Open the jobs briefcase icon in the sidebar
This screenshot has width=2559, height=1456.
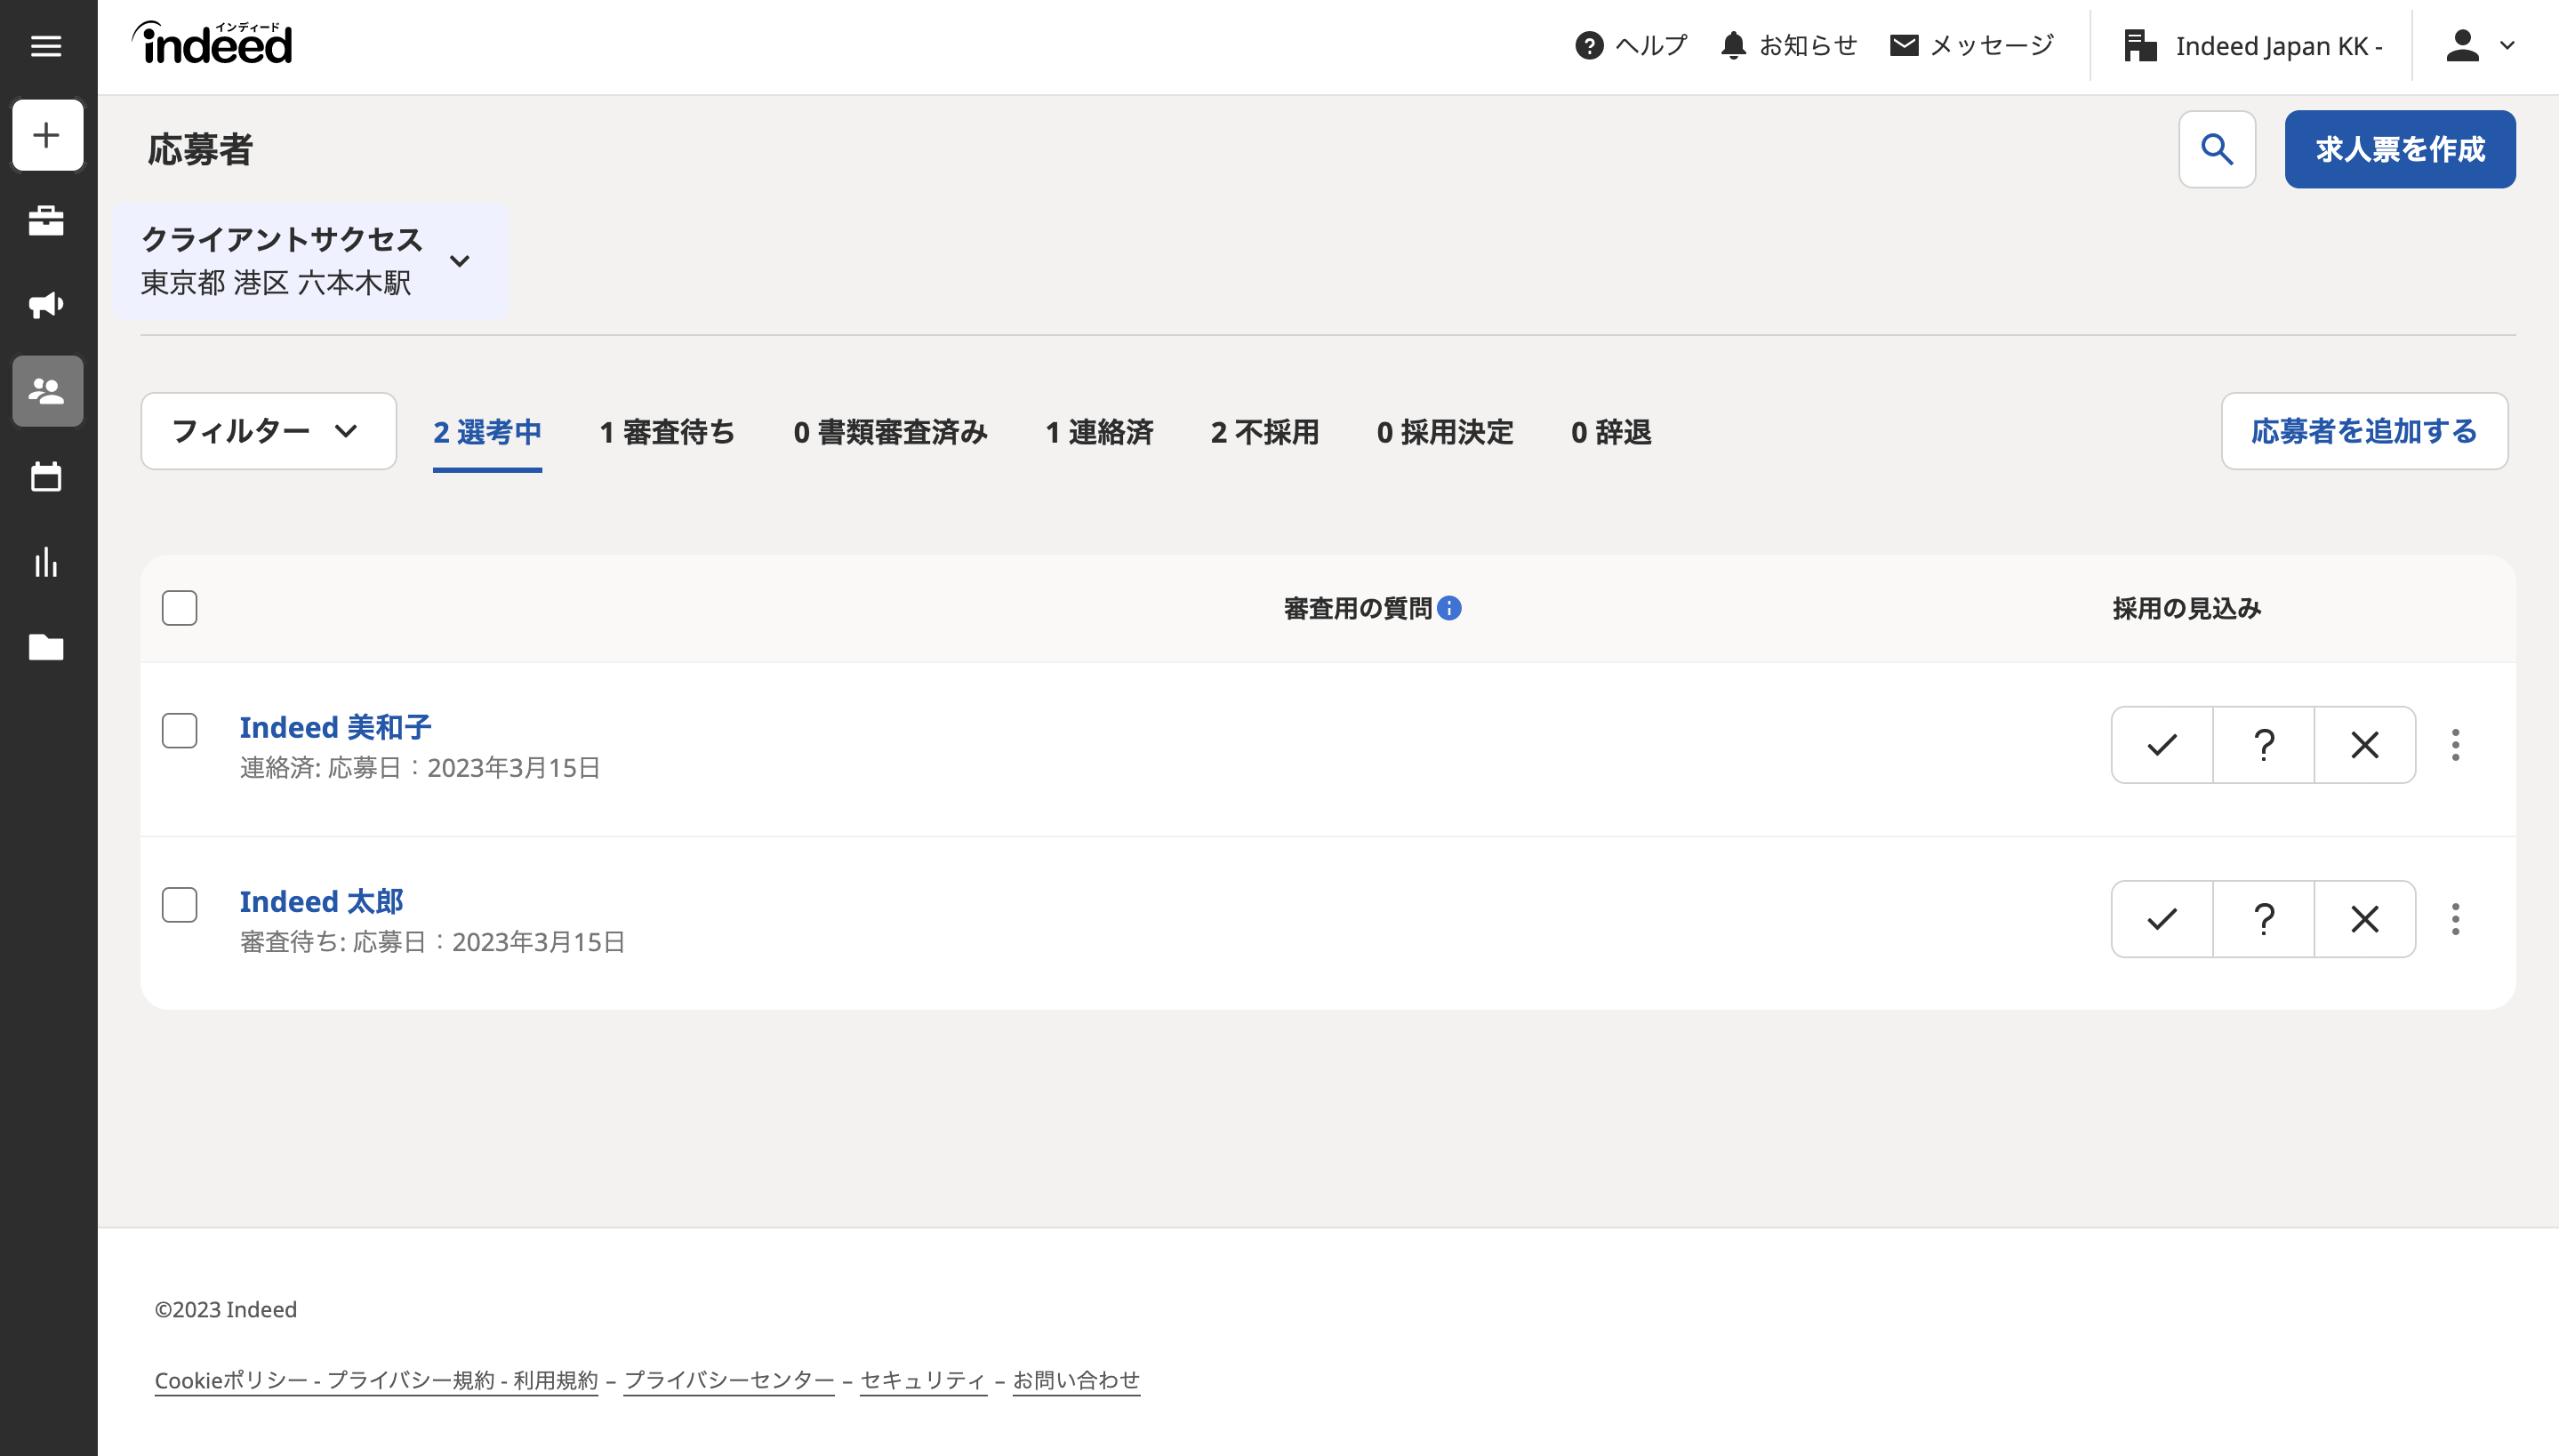coord(46,220)
